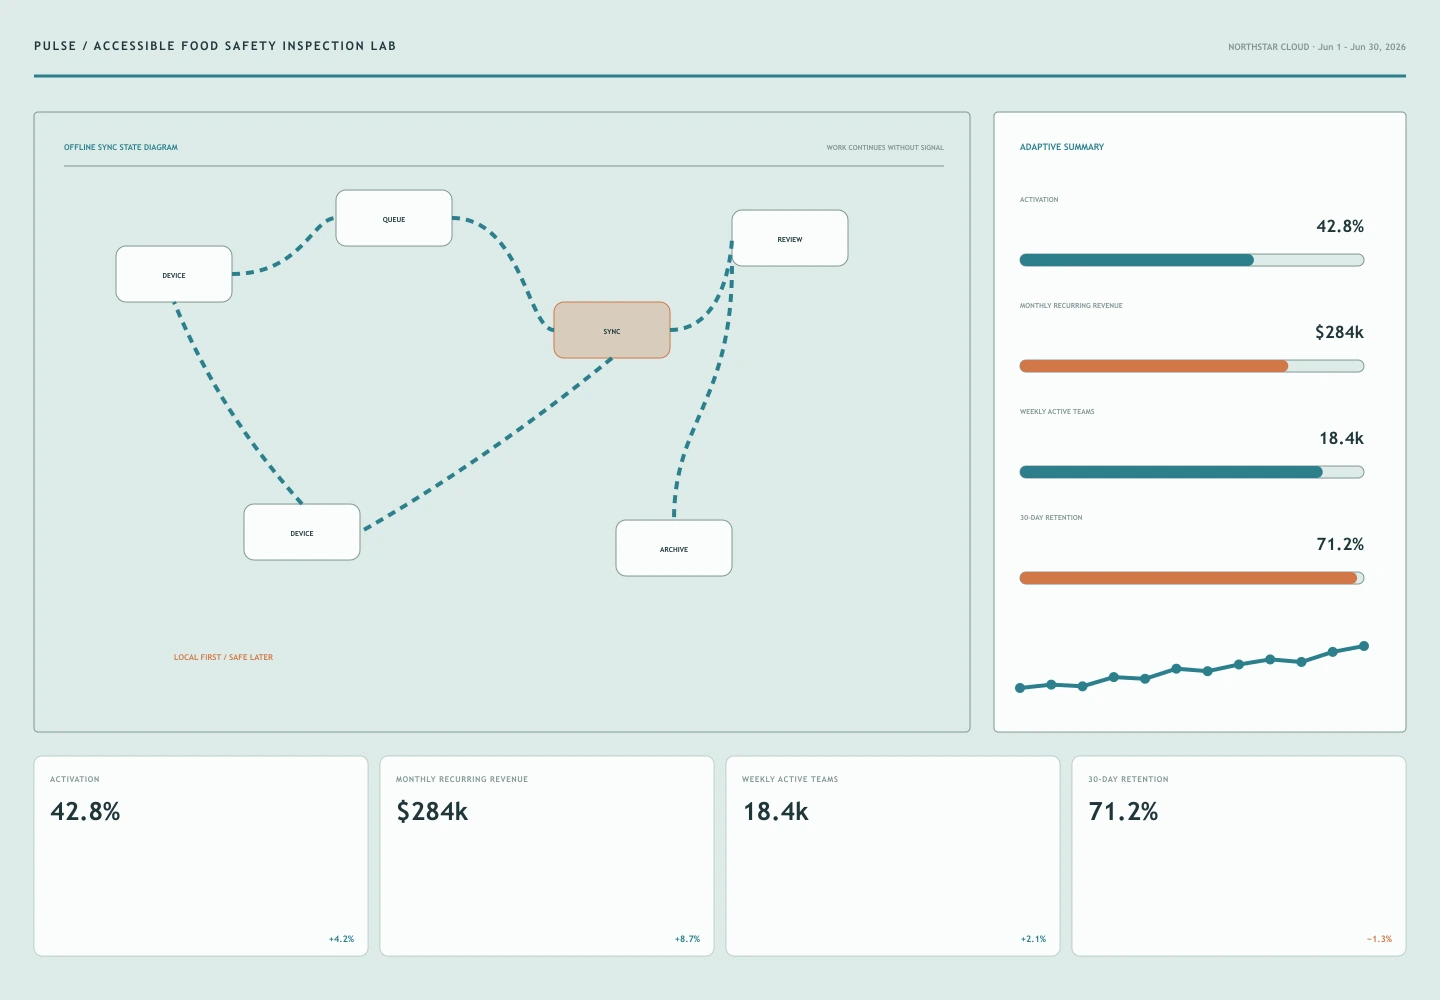Open the 30-Day Retention card showing −1.3%
The height and width of the screenshot is (1000, 1440).
(x=1239, y=856)
